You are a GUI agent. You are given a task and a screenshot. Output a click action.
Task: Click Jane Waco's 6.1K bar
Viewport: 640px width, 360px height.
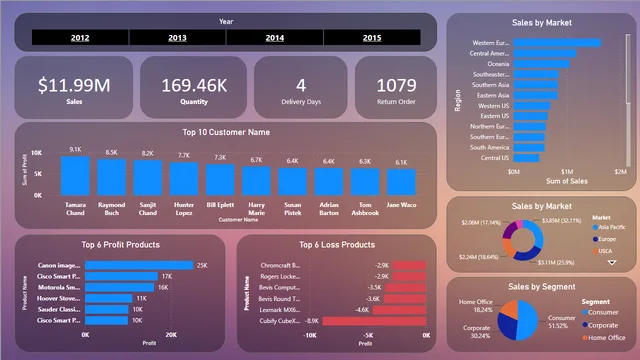pyautogui.click(x=401, y=182)
